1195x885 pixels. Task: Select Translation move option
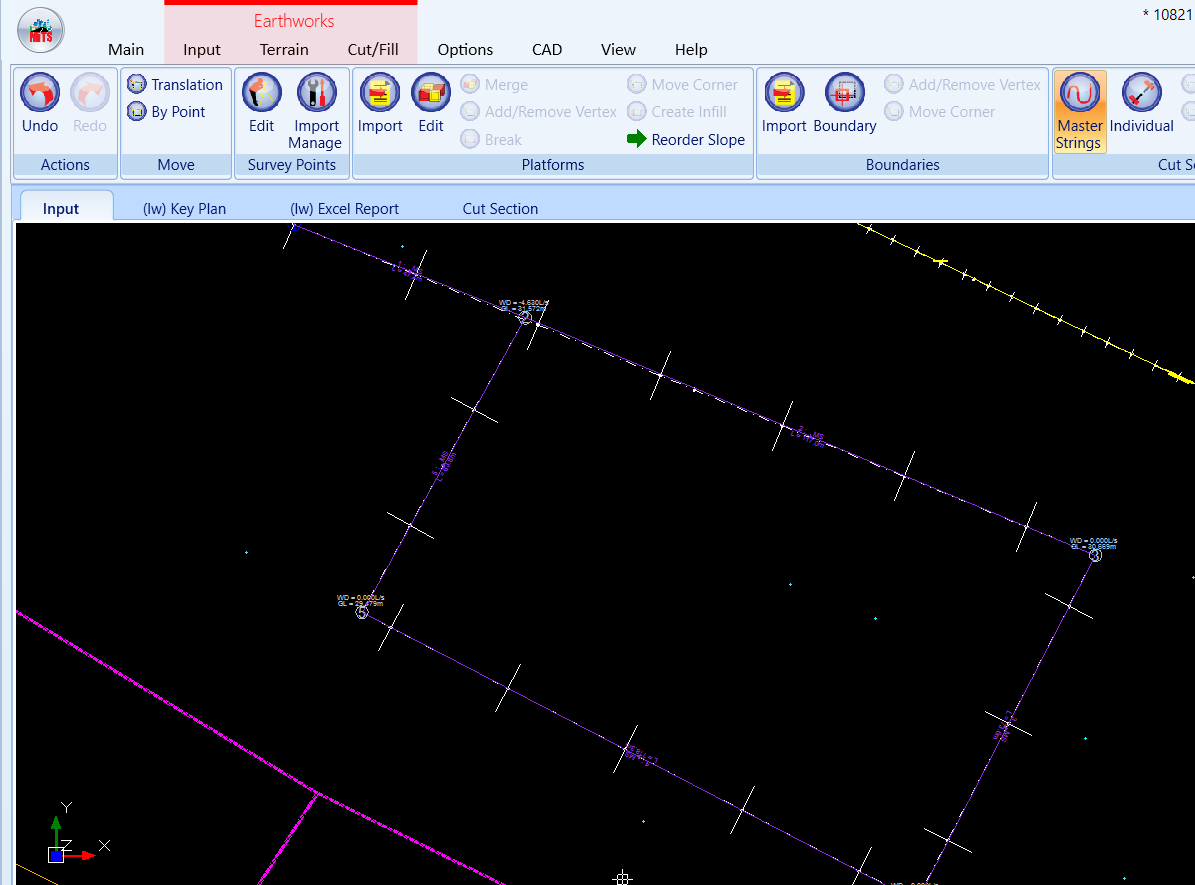coord(175,85)
